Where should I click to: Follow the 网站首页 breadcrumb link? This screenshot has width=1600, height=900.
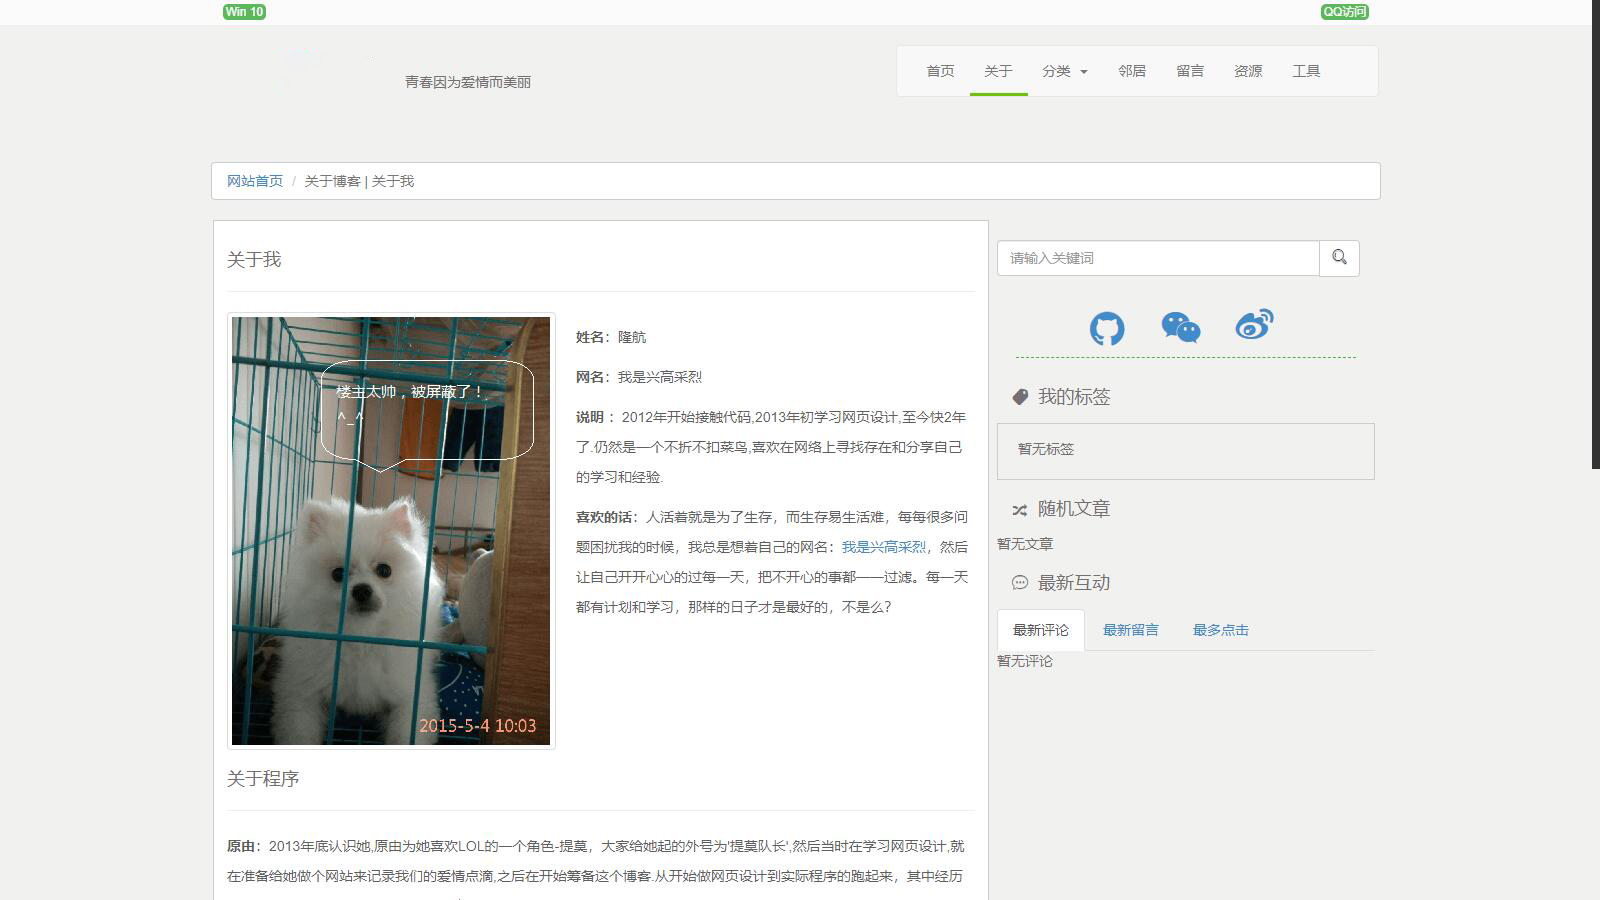click(x=255, y=181)
